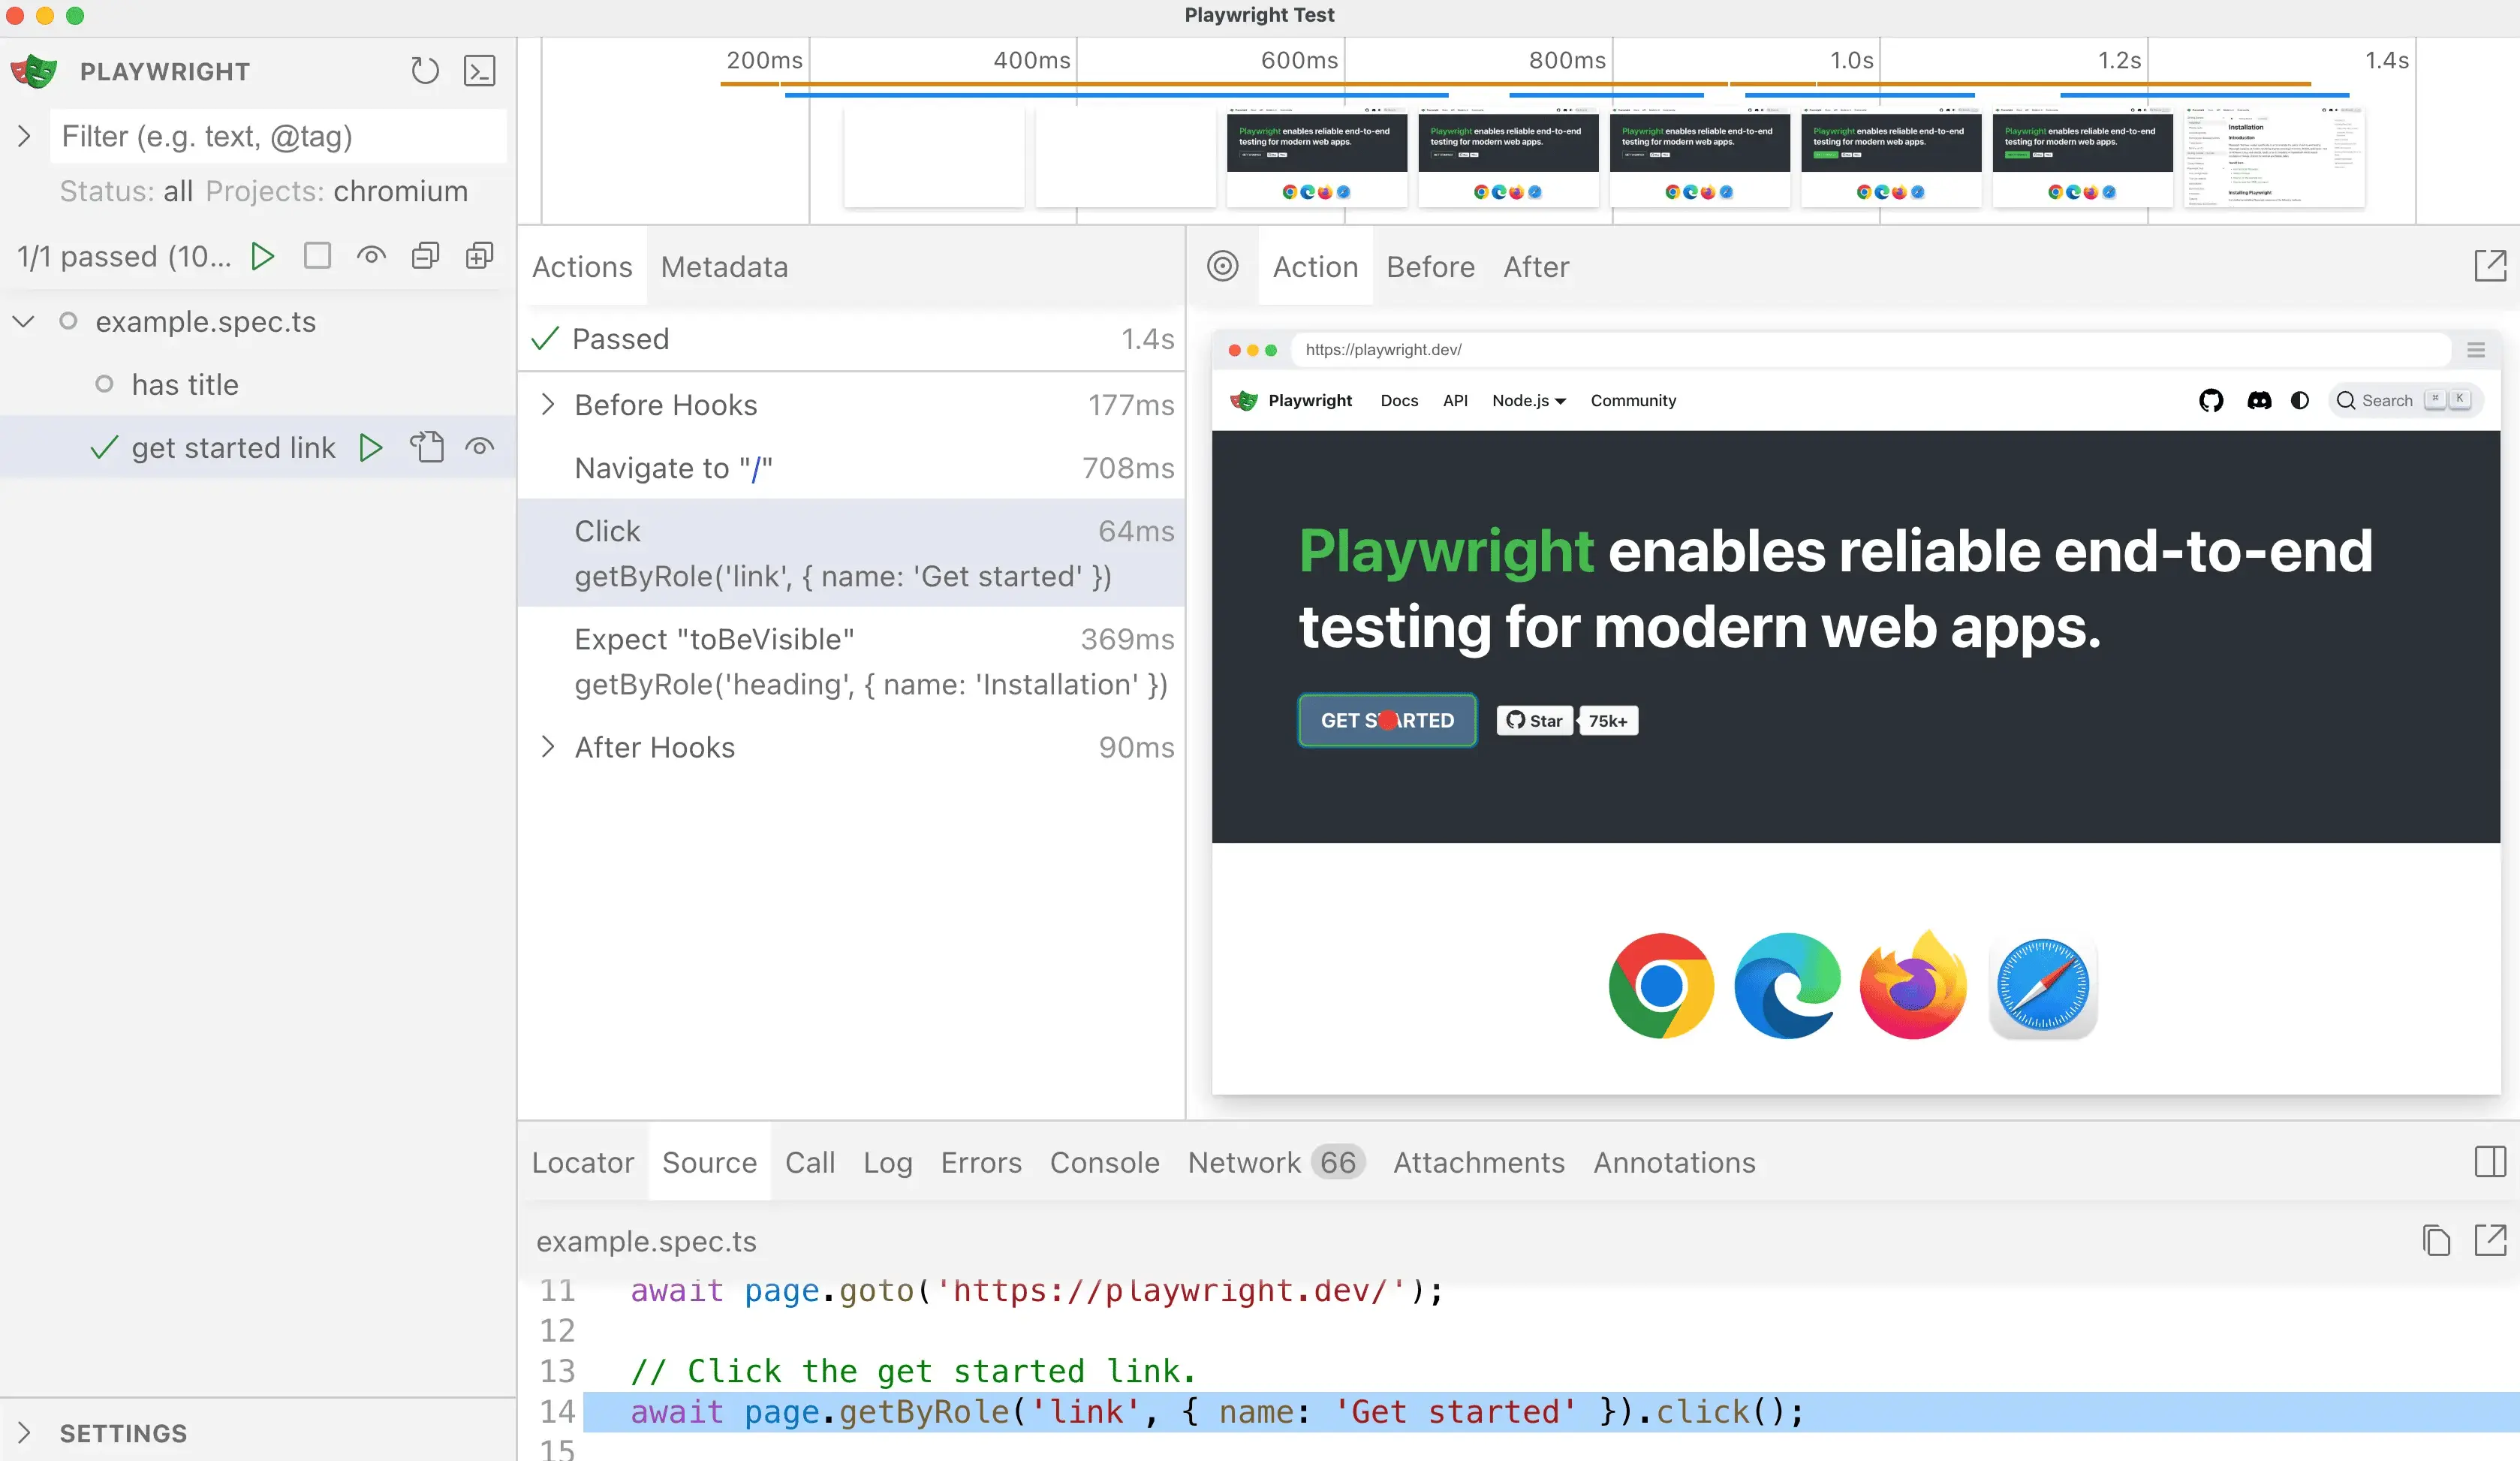Open the Community link in the navbar
Viewport: 2520px width, 1461px height.
[1632, 400]
